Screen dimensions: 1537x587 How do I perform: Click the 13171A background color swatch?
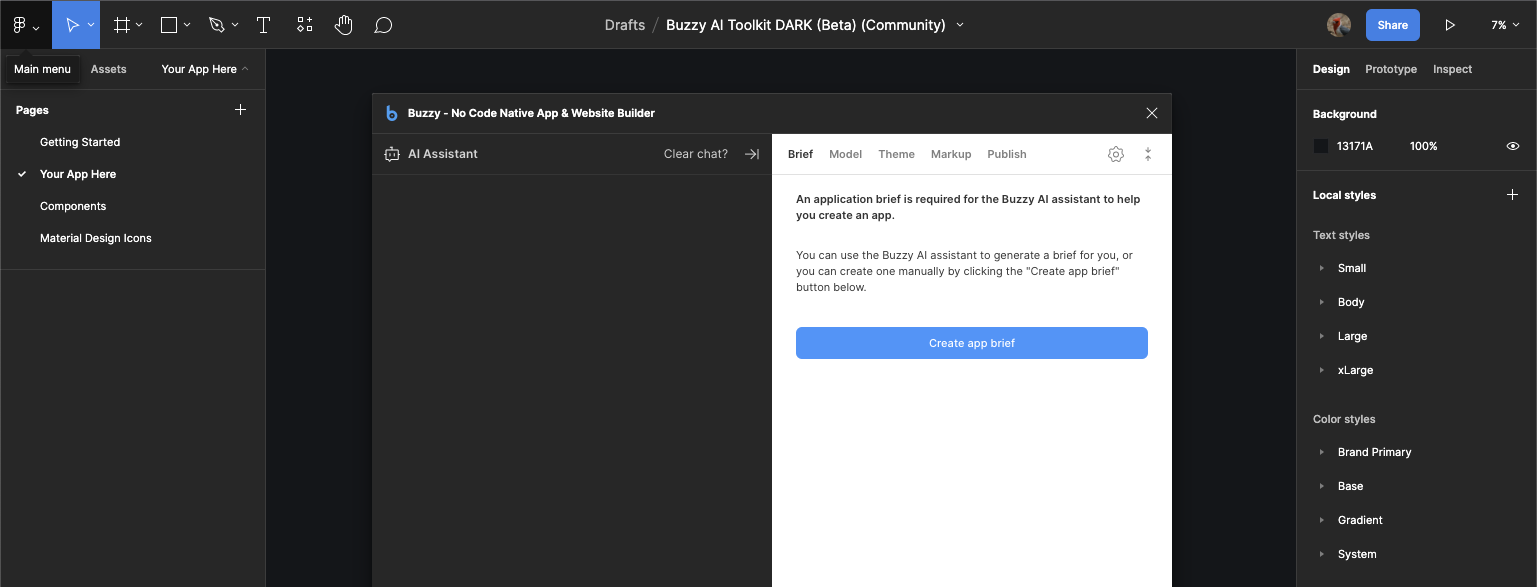(x=1321, y=146)
